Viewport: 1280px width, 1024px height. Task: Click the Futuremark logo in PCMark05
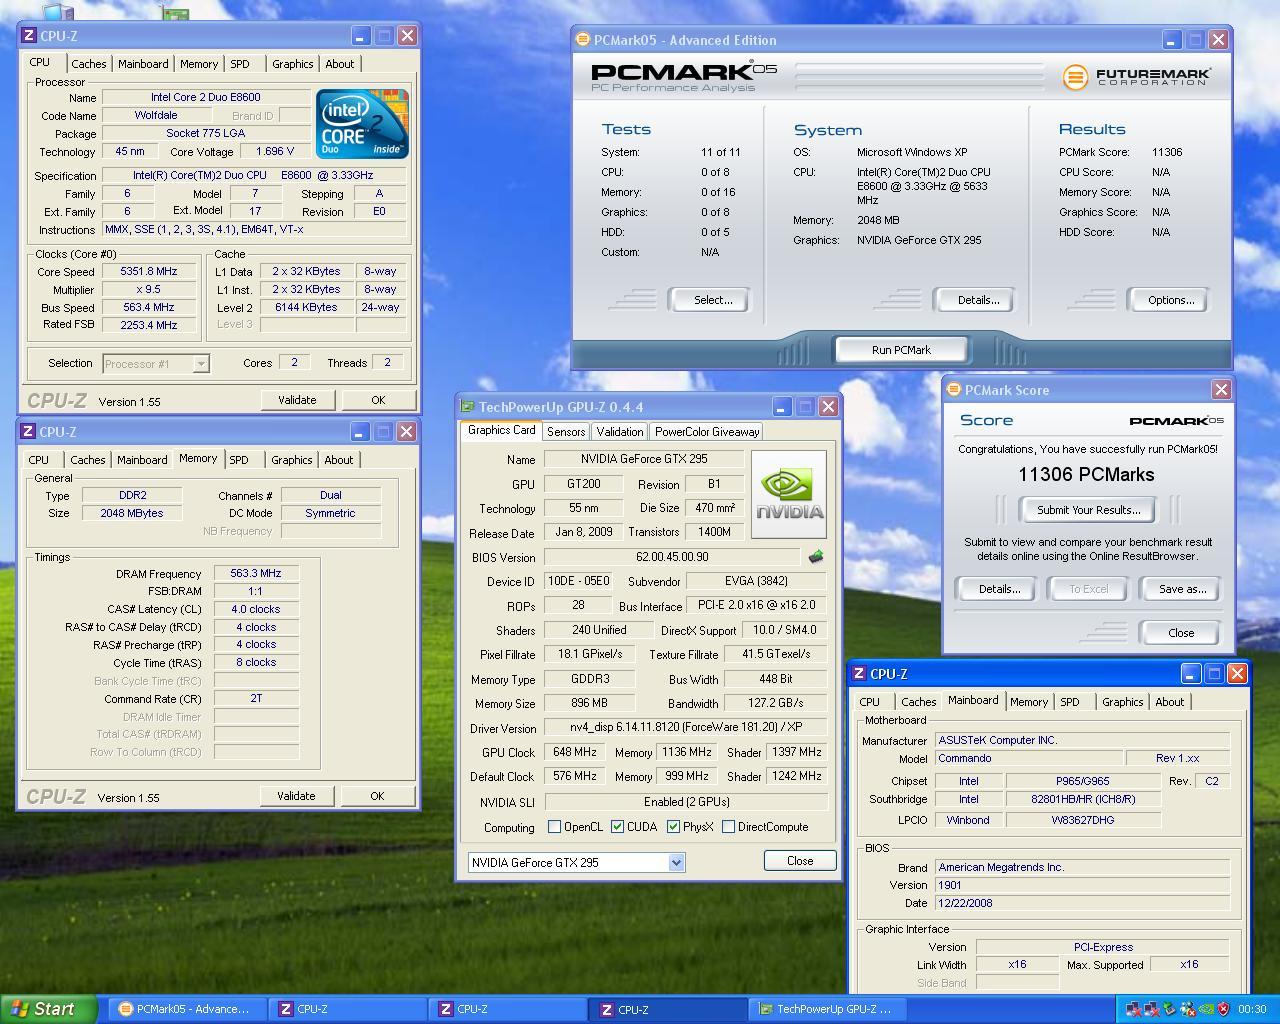point(1136,76)
